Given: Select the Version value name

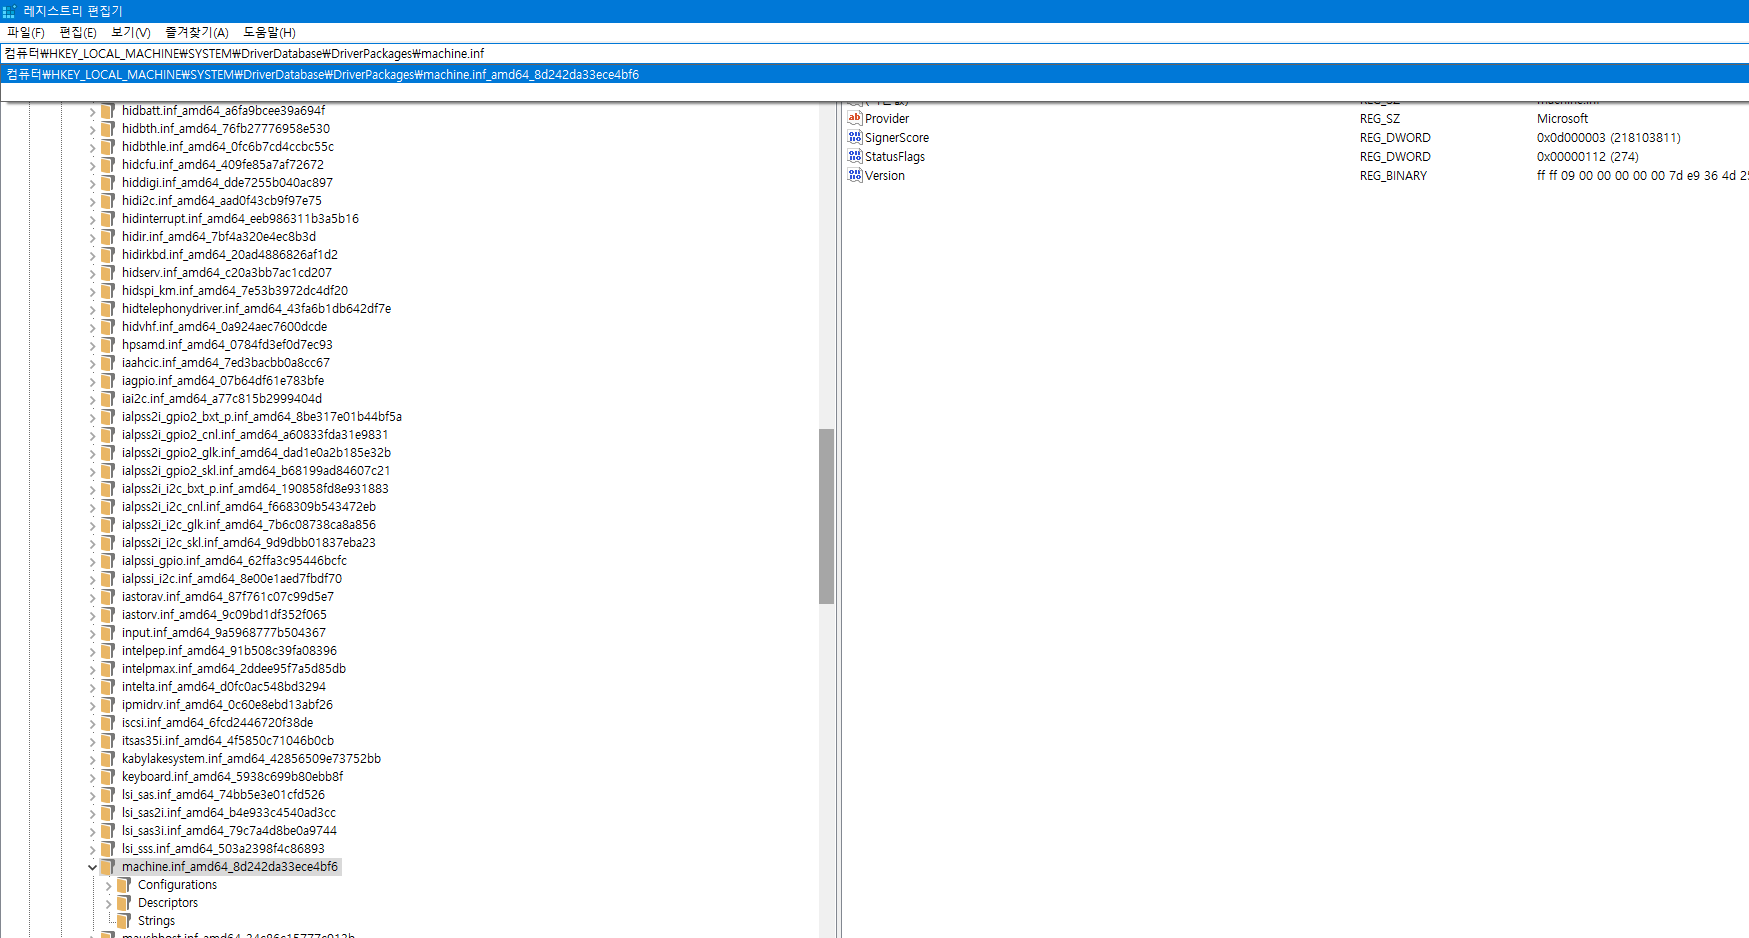Looking at the screenshot, I should (x=885, y=176).
